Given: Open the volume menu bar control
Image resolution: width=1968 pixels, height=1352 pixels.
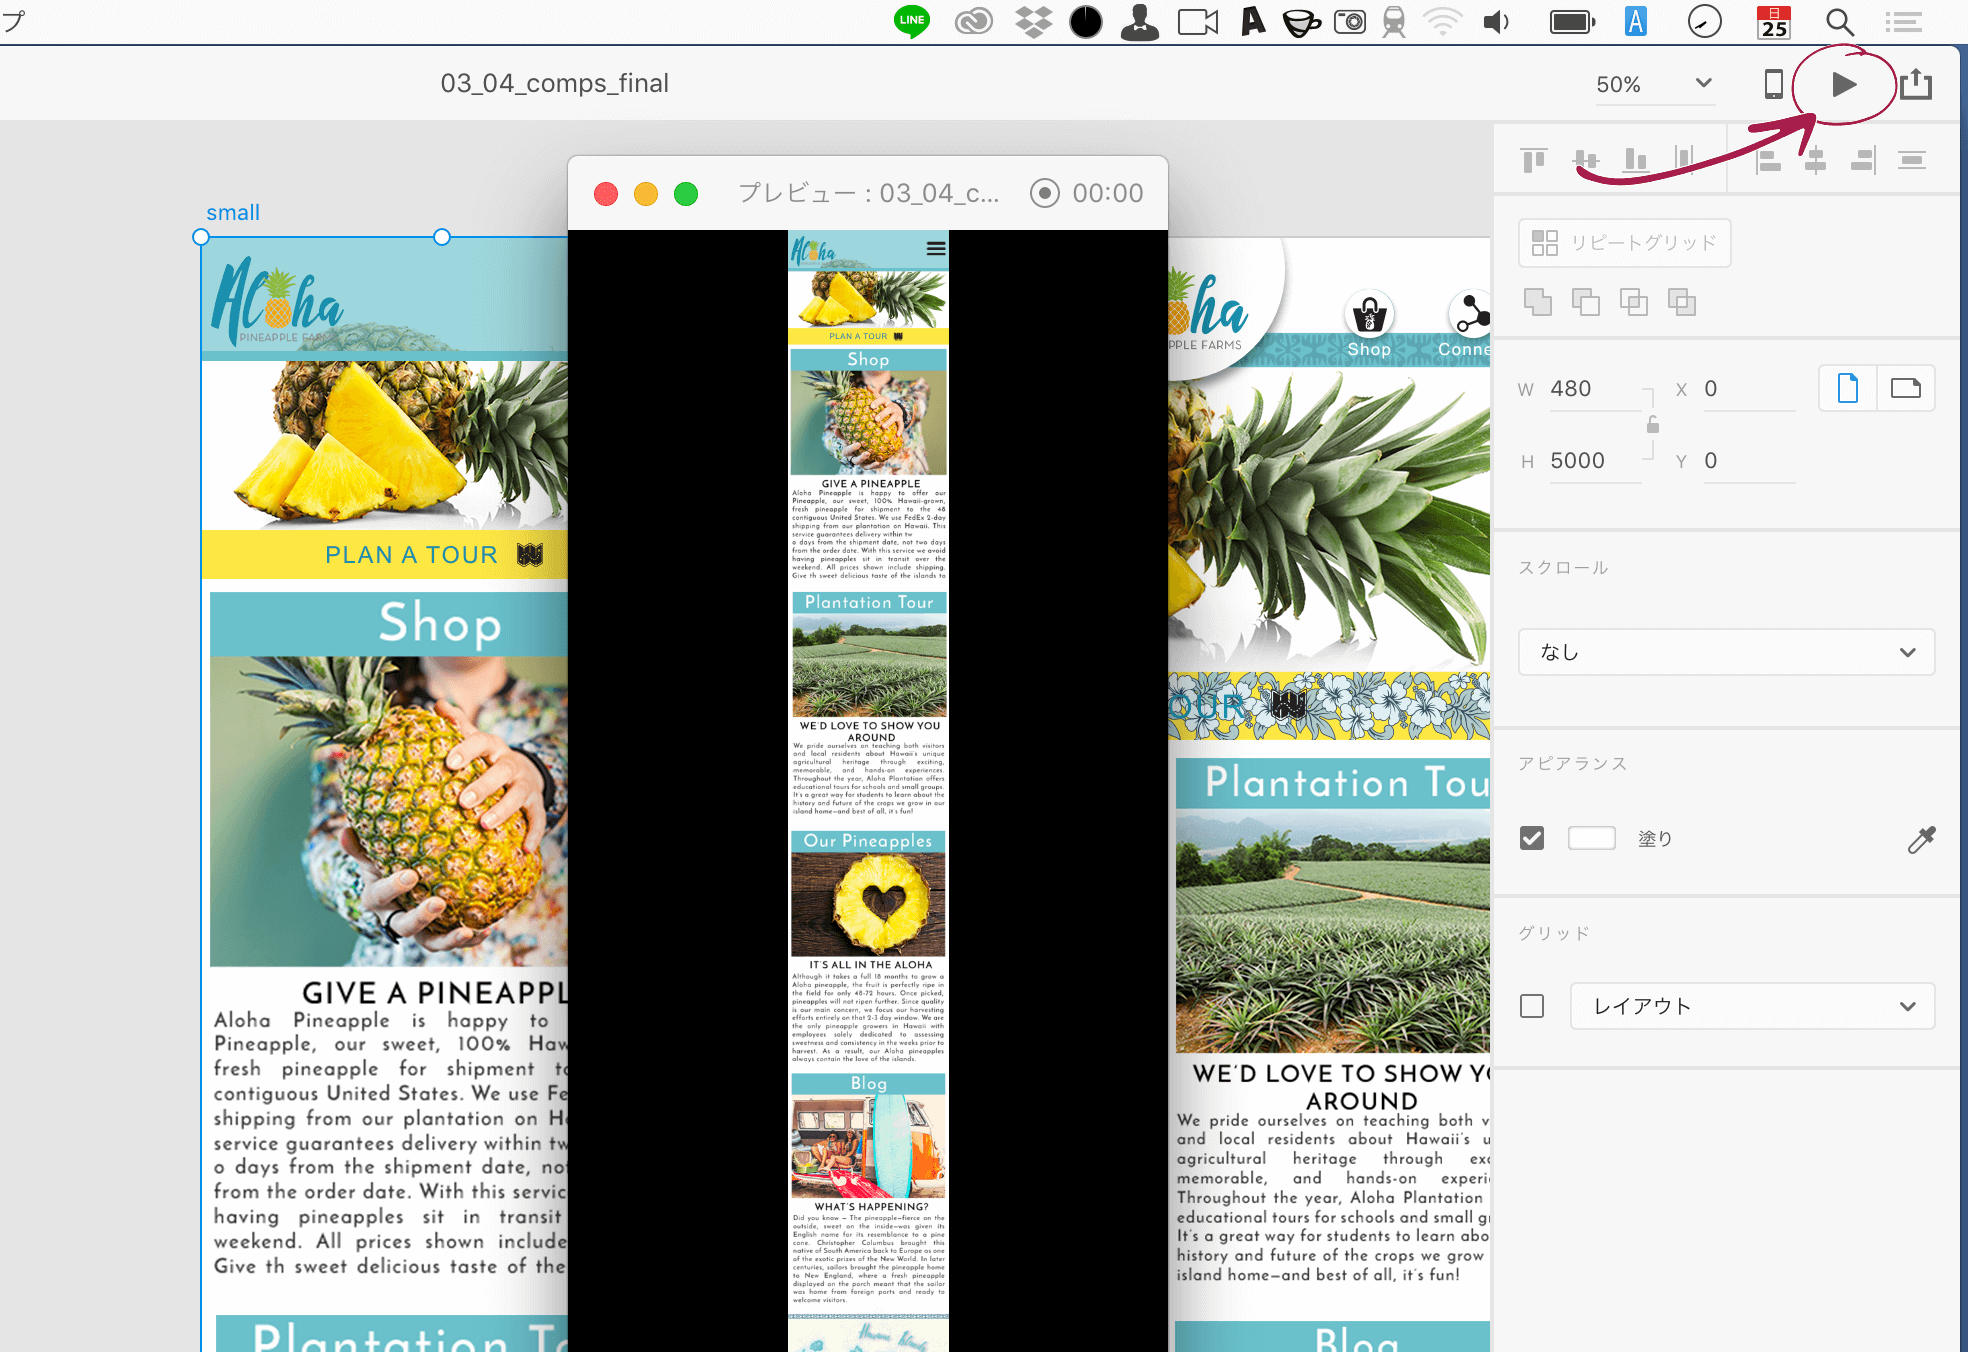Looking at the screenshot, I should coord(1497,22).
